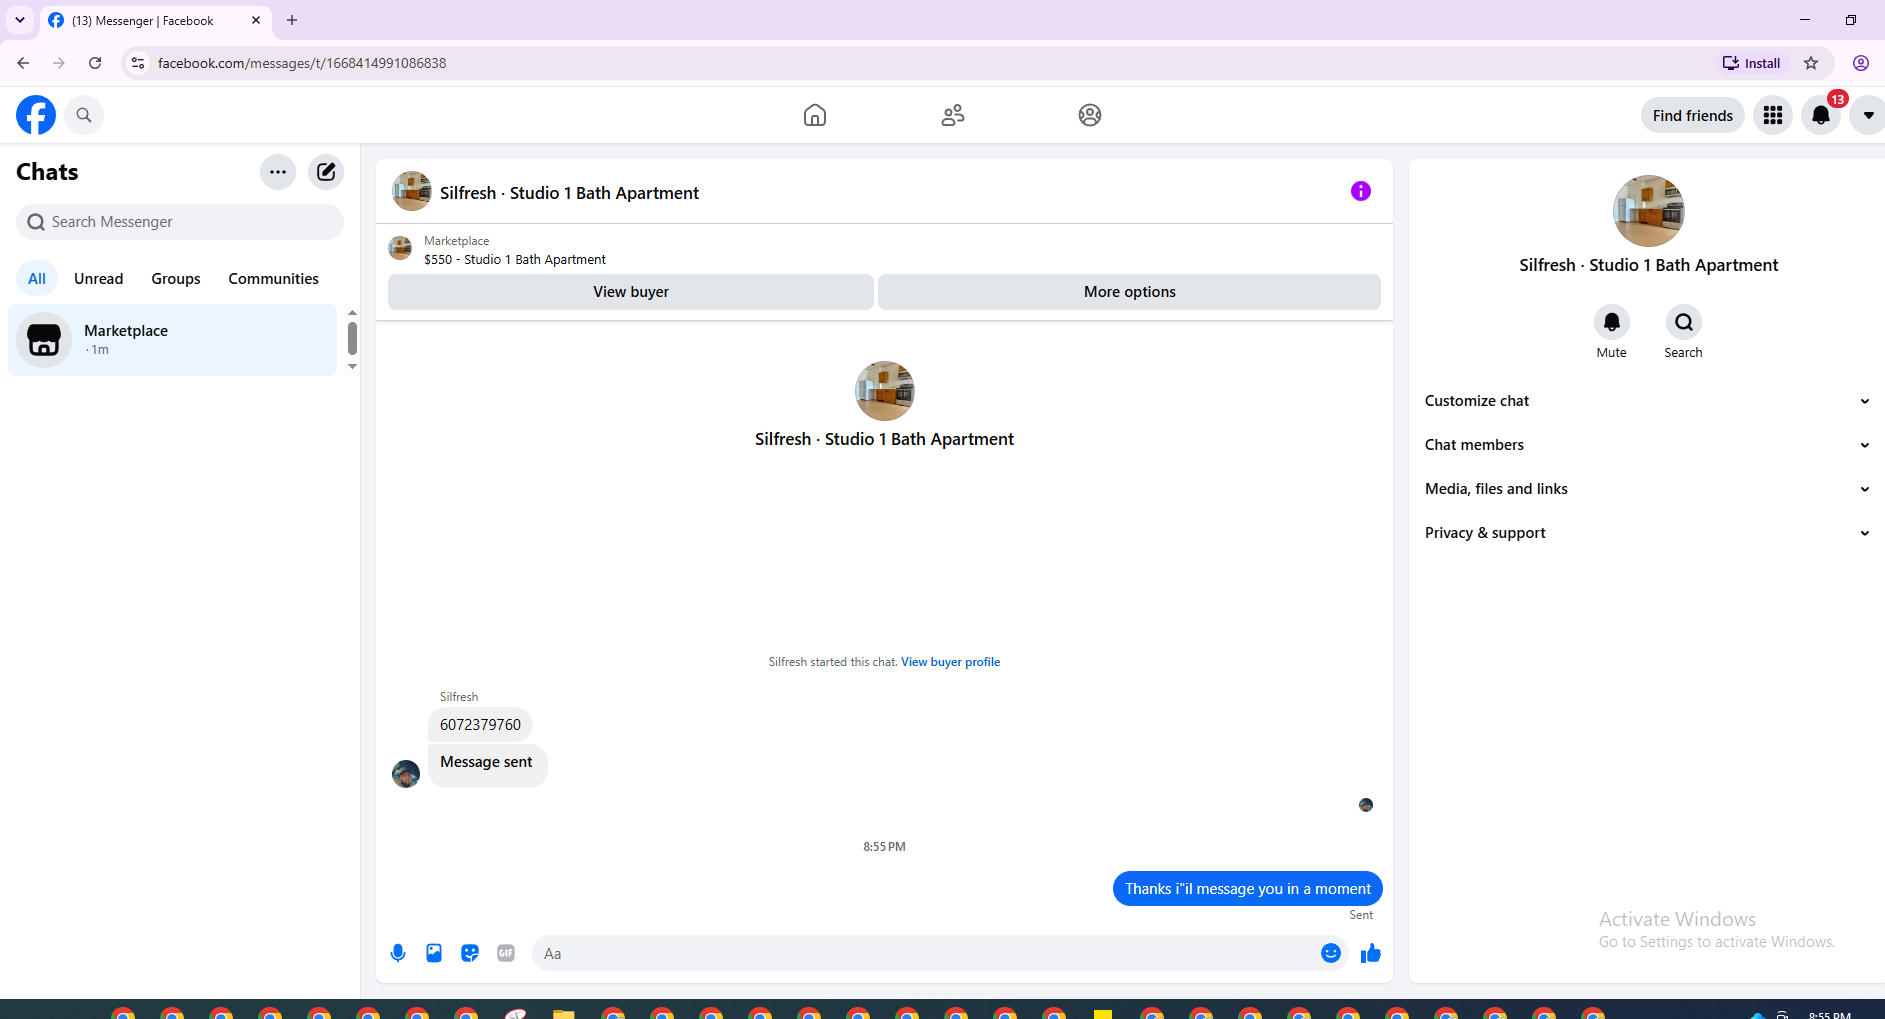Image resolution: width=1885 pixels, height=1019 pixels.
Task: Open the Friends icon in top navigation
Action: point(953,115)
